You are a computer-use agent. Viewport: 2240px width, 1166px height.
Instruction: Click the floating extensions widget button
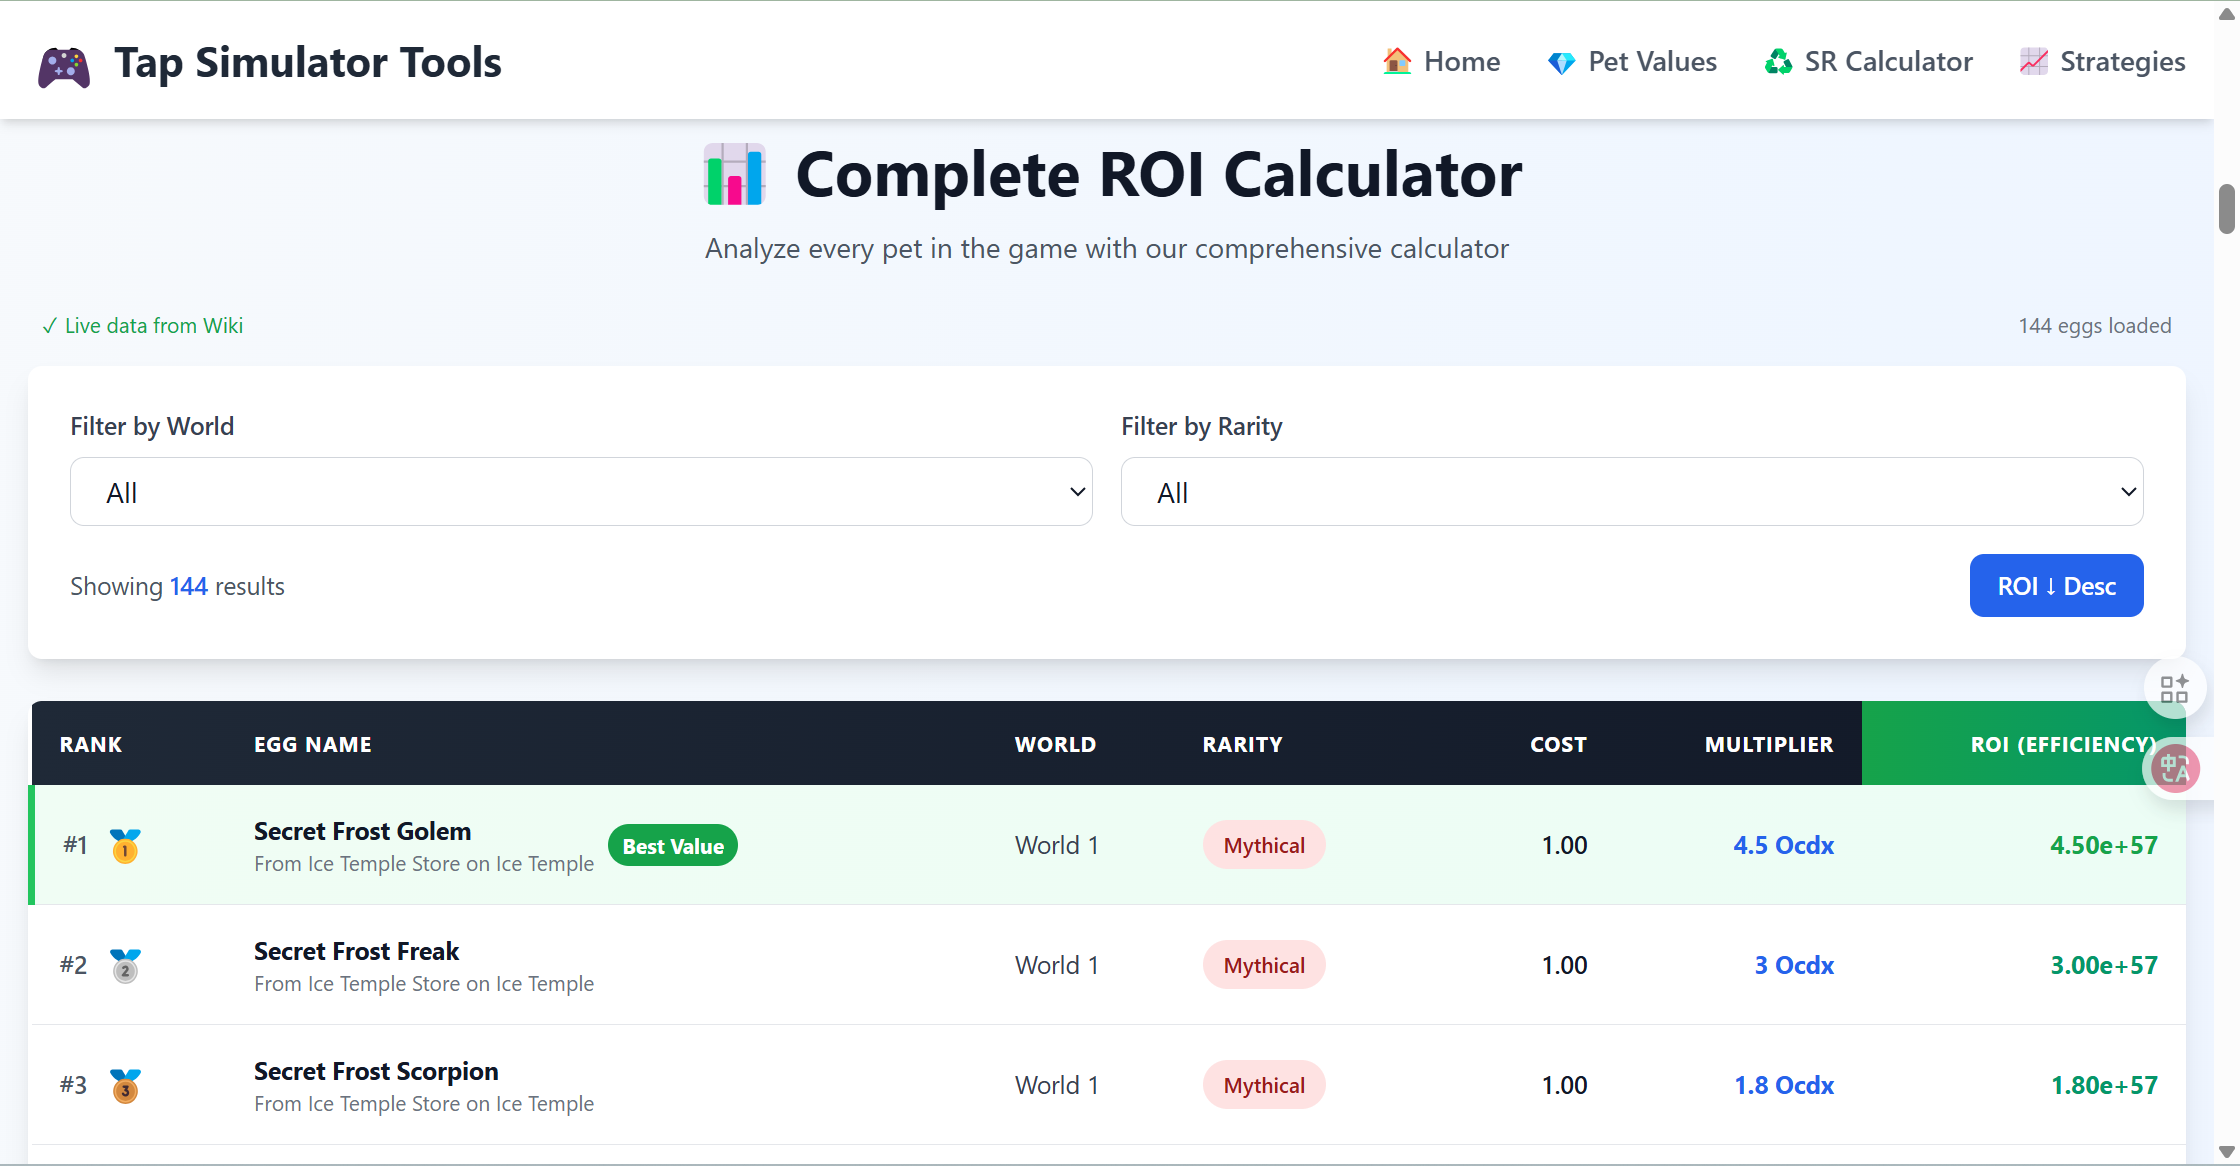(2174, 688)
